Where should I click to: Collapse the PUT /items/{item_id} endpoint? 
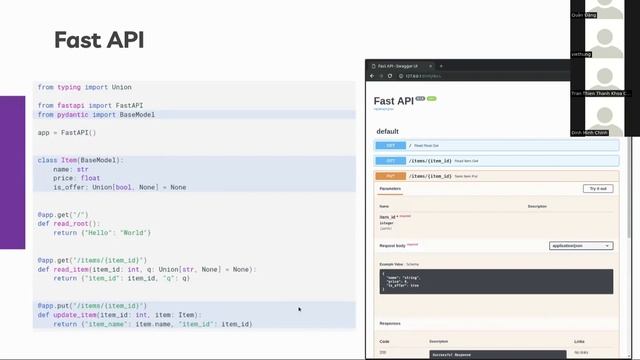point(496,176)
